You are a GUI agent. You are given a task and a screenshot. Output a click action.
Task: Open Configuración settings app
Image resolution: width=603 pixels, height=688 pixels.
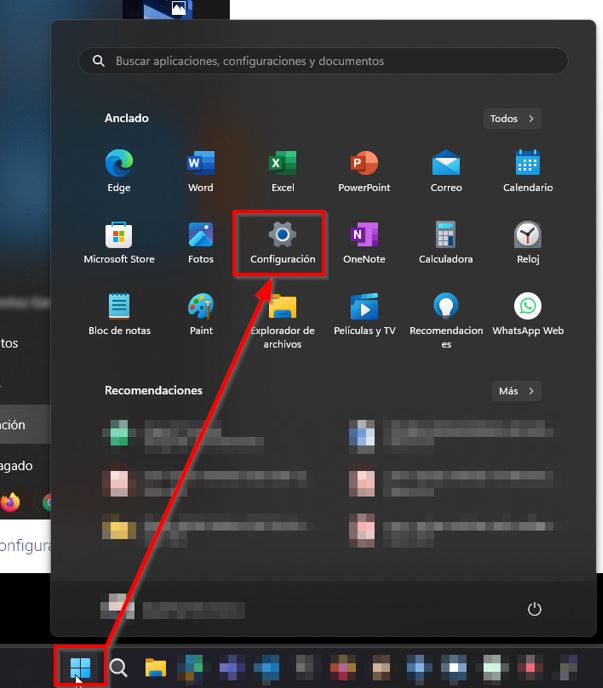click(x=283, y=243)
